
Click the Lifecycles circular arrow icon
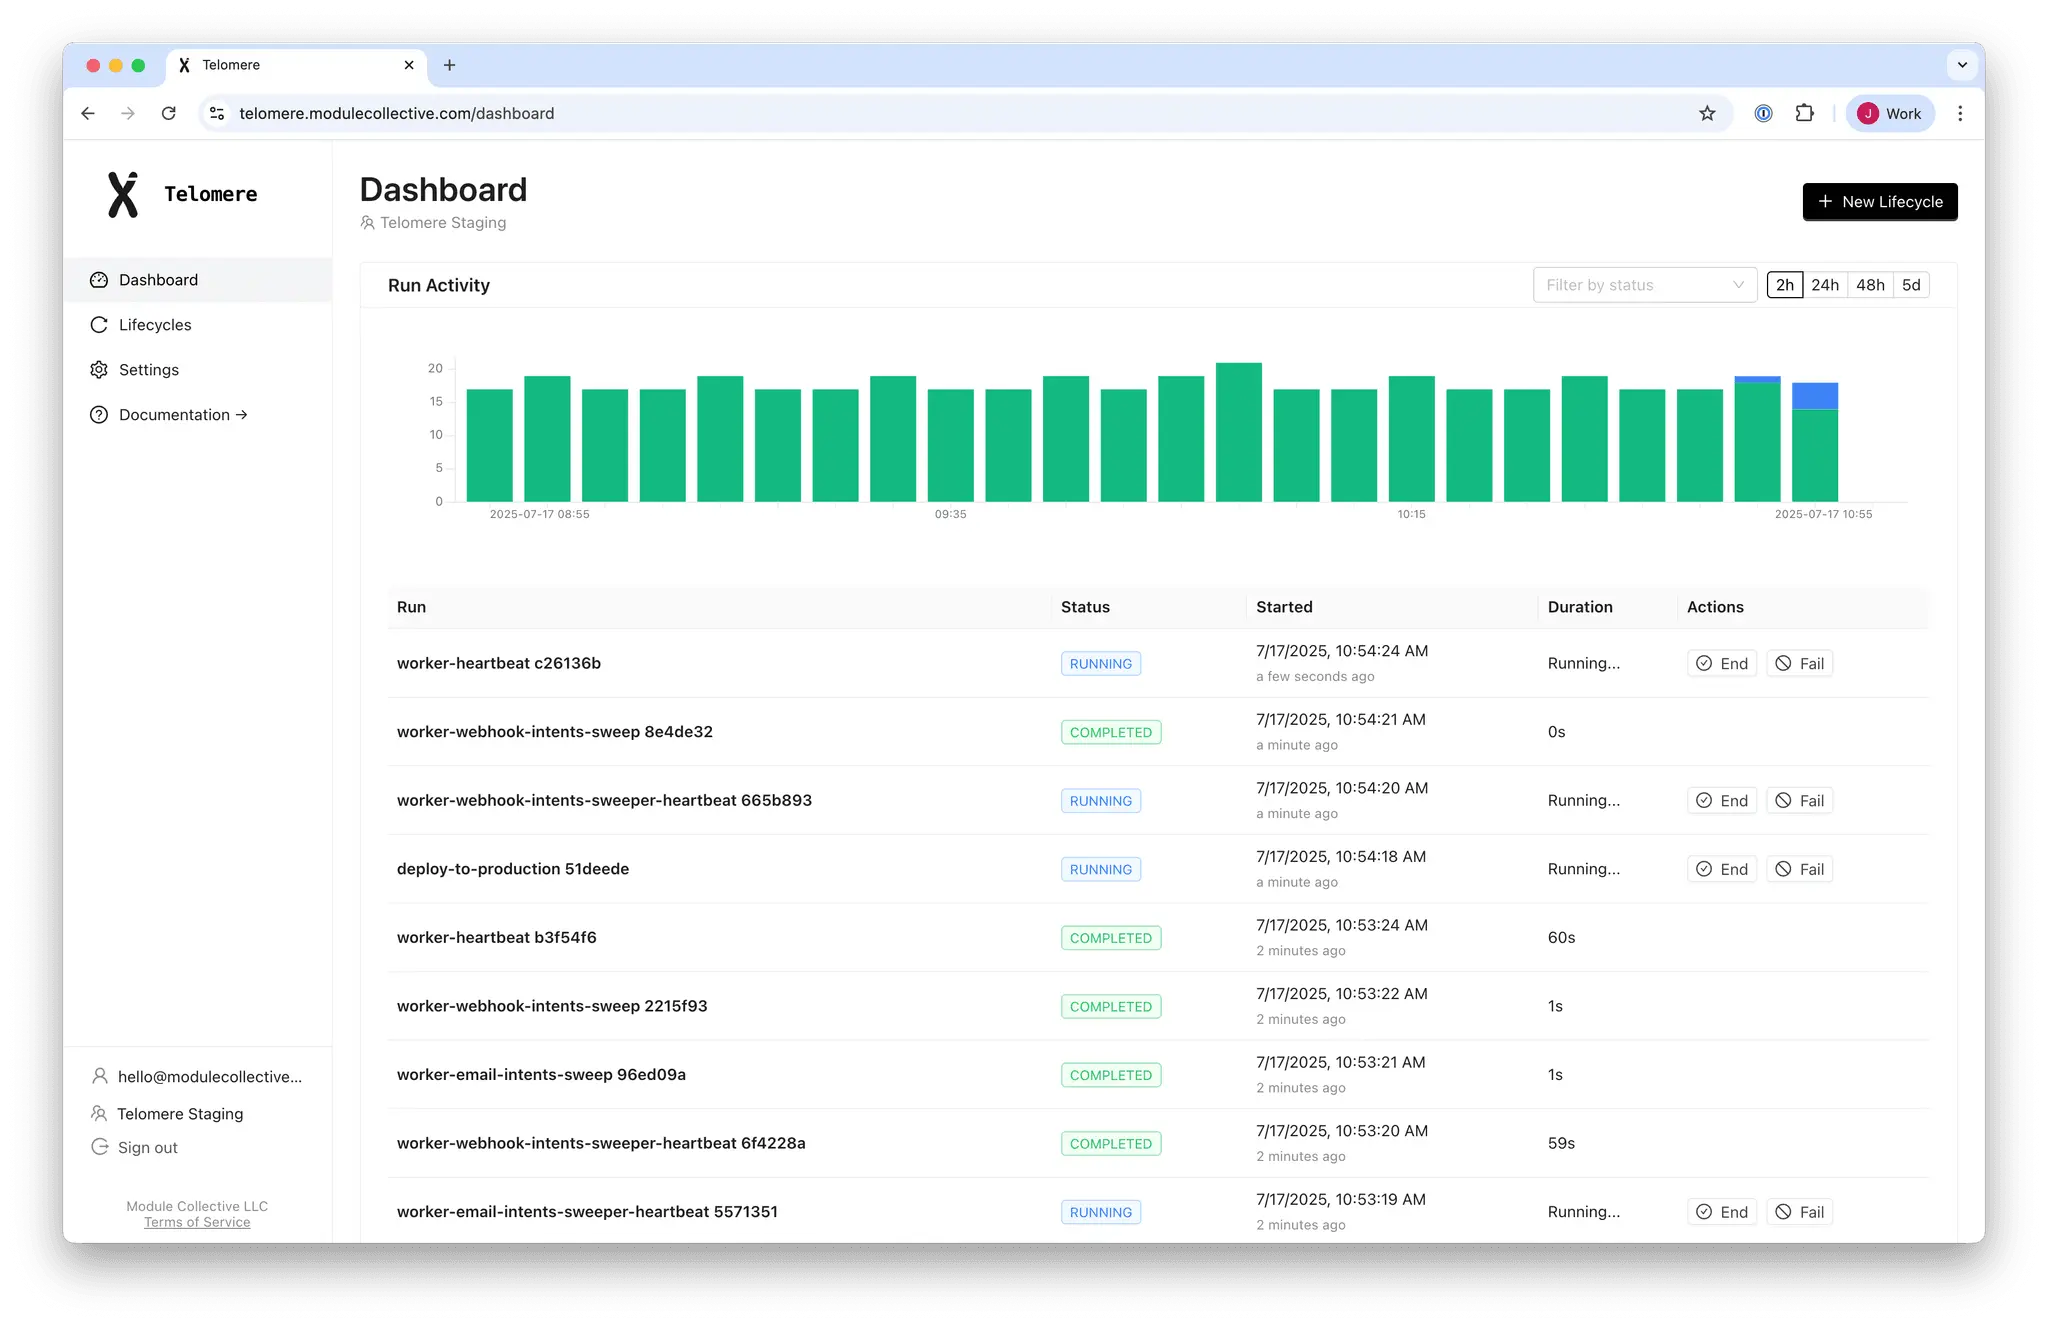tap(99, 325)
